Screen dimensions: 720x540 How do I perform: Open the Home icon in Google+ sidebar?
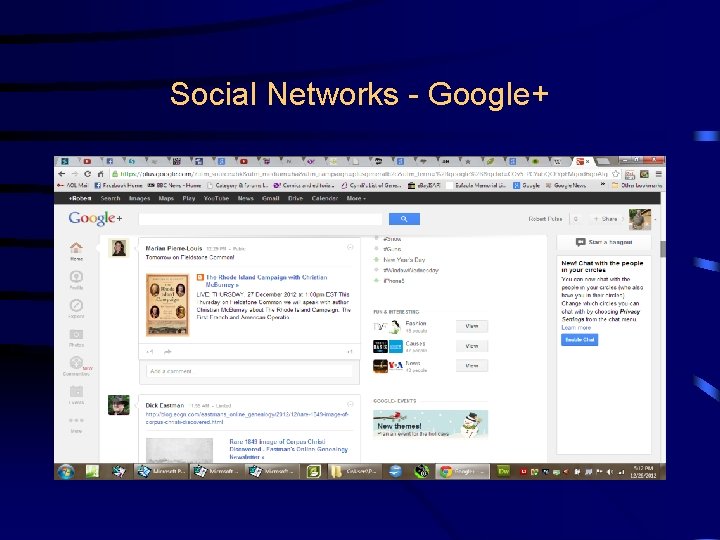click(x=76, y=248)
